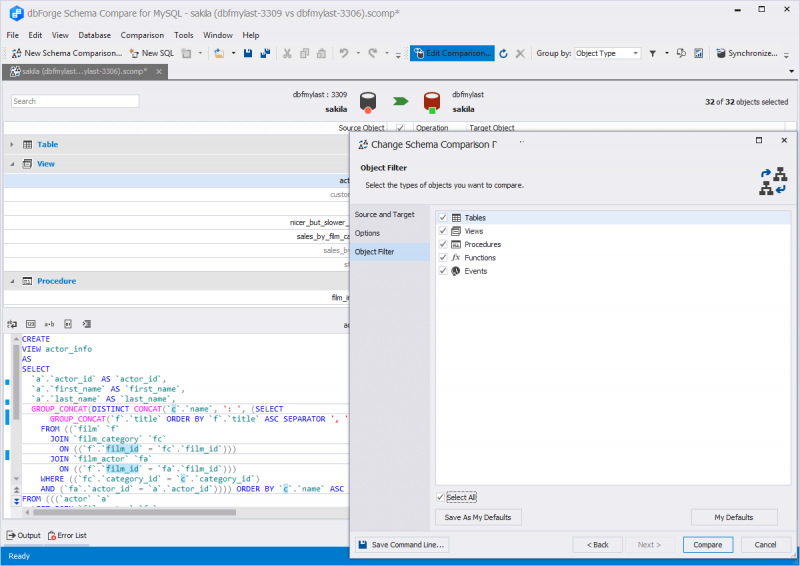Click the Generate comparison report icon
800x566 pixels.
698,53
